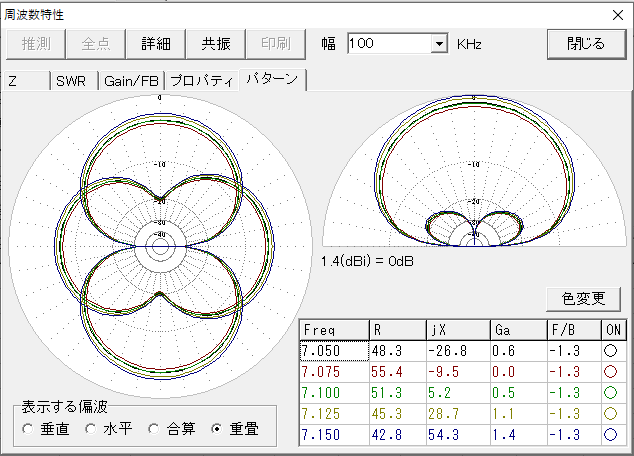
Task: Select the 7.125 frequency cell
Action: click(334, 414)
